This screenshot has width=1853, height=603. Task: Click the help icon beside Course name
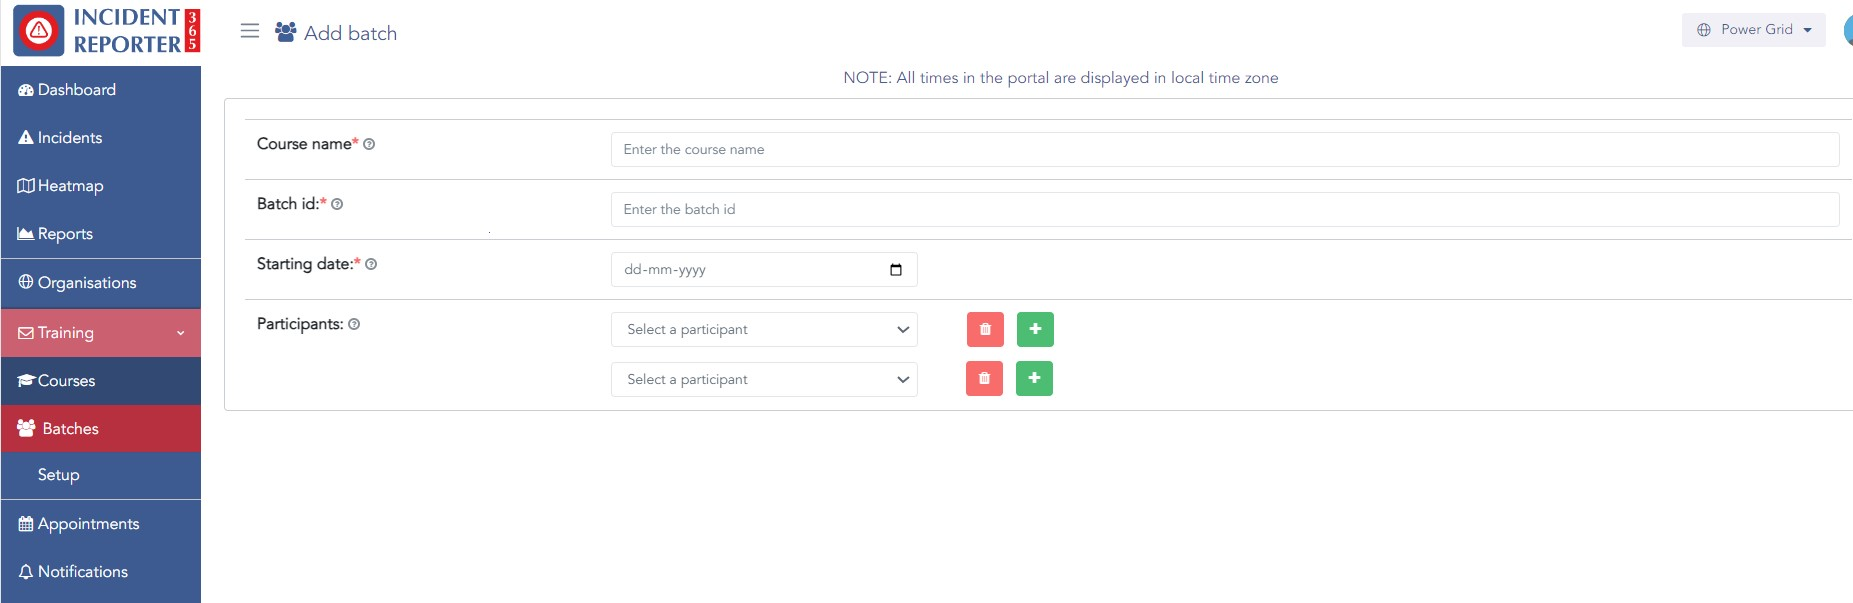(369, 144)
